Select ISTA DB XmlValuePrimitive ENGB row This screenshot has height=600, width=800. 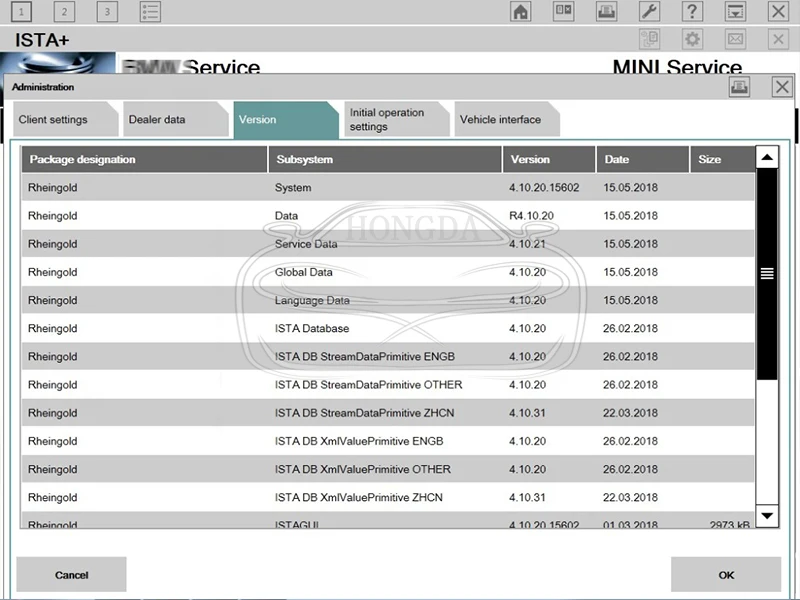pyautogui.click(x=388, y=441)
